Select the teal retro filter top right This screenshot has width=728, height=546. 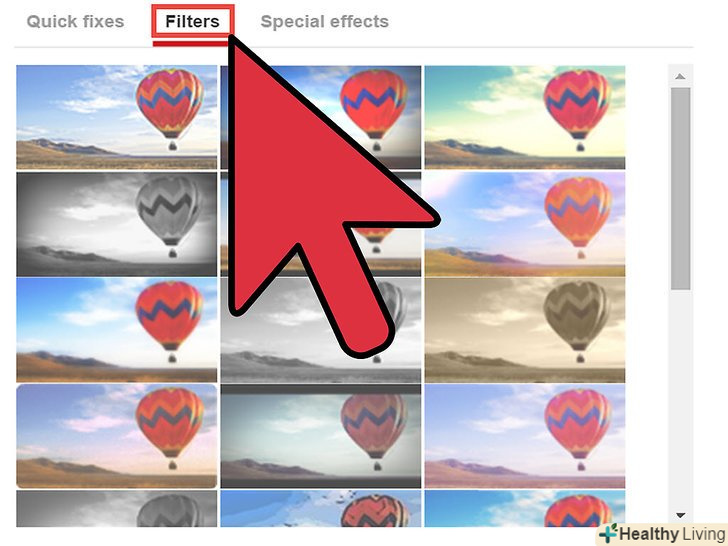pyautogui.click(x=525, y=117)
